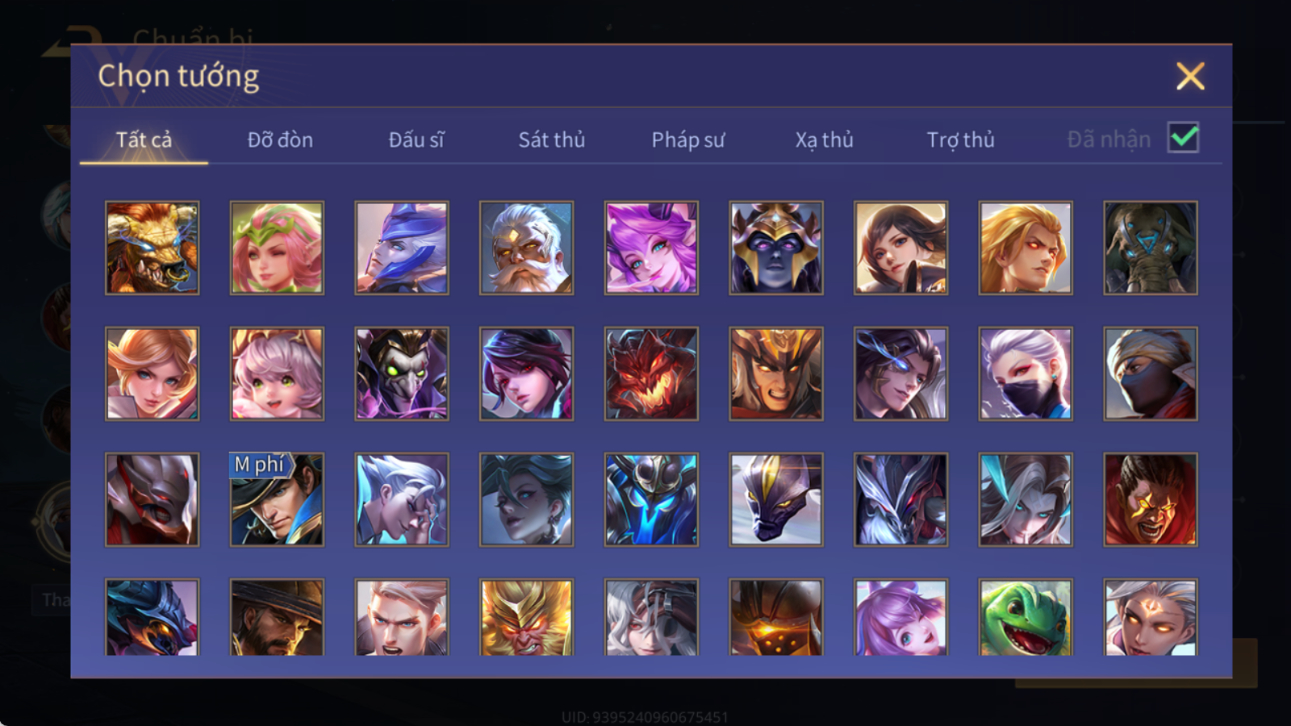Open the 'Đấu sĩ' tab

(x=416, y=140)
